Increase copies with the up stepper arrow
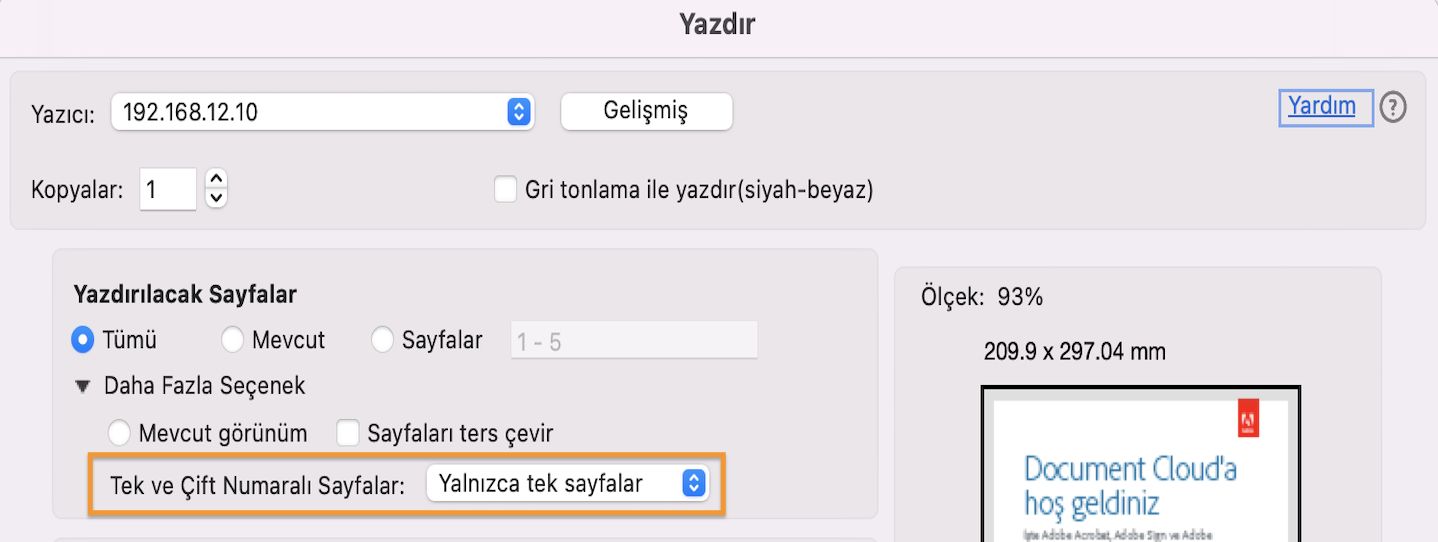This screenshot has width=1438, height=542. coord(216,180)
